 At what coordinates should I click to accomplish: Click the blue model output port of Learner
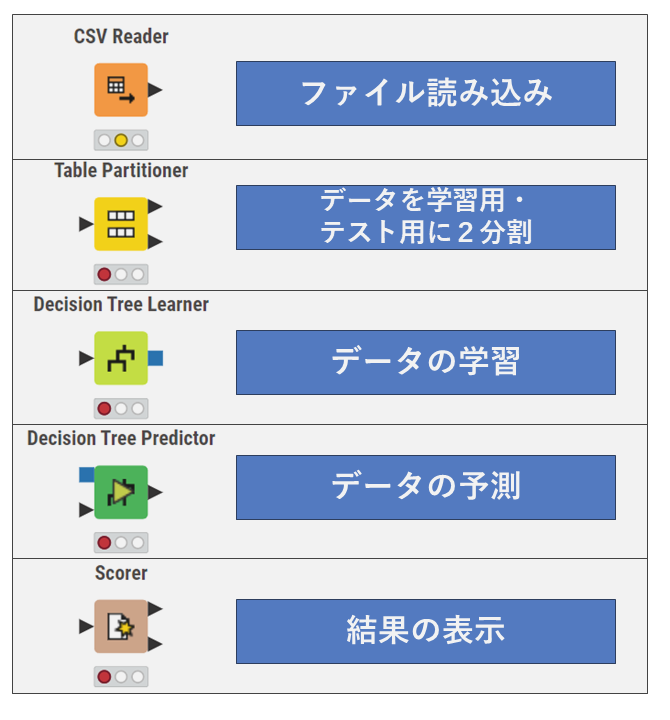pyautogui.click(x=155, y=358)
